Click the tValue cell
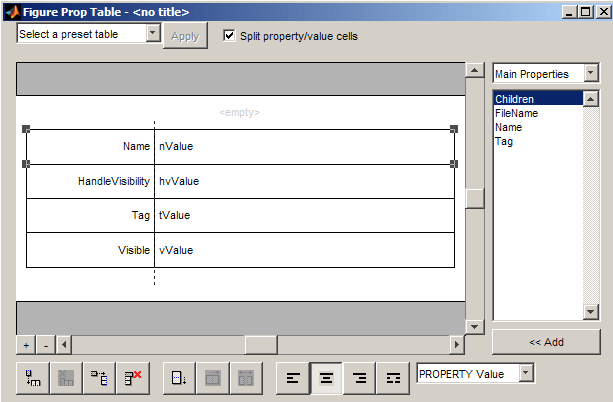 (305, 215)
